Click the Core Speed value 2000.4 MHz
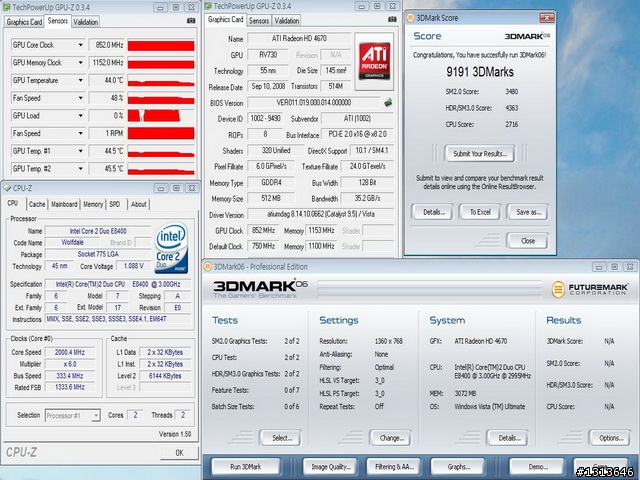This screenshot has width=640, height=480. [x=70, y=352]
